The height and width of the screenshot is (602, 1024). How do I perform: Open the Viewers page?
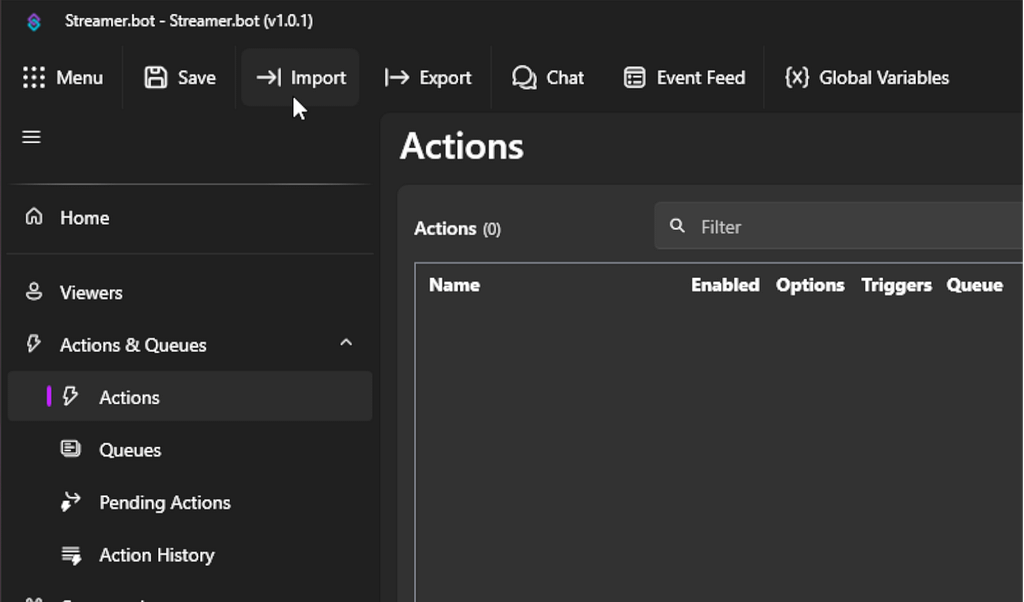pos(90,293)
